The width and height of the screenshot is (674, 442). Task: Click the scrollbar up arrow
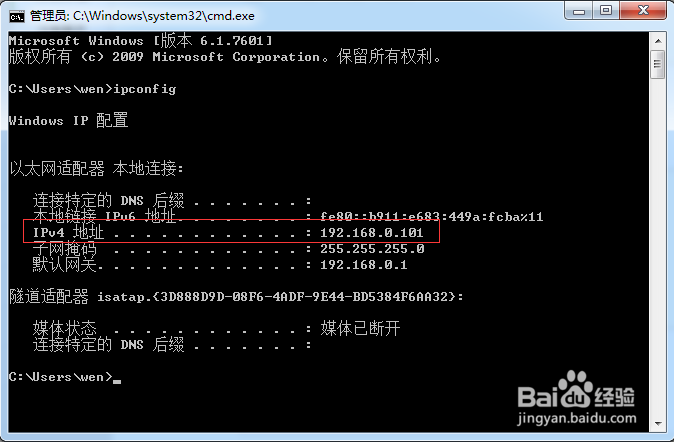pyautogui.click(x=658, y=41)
